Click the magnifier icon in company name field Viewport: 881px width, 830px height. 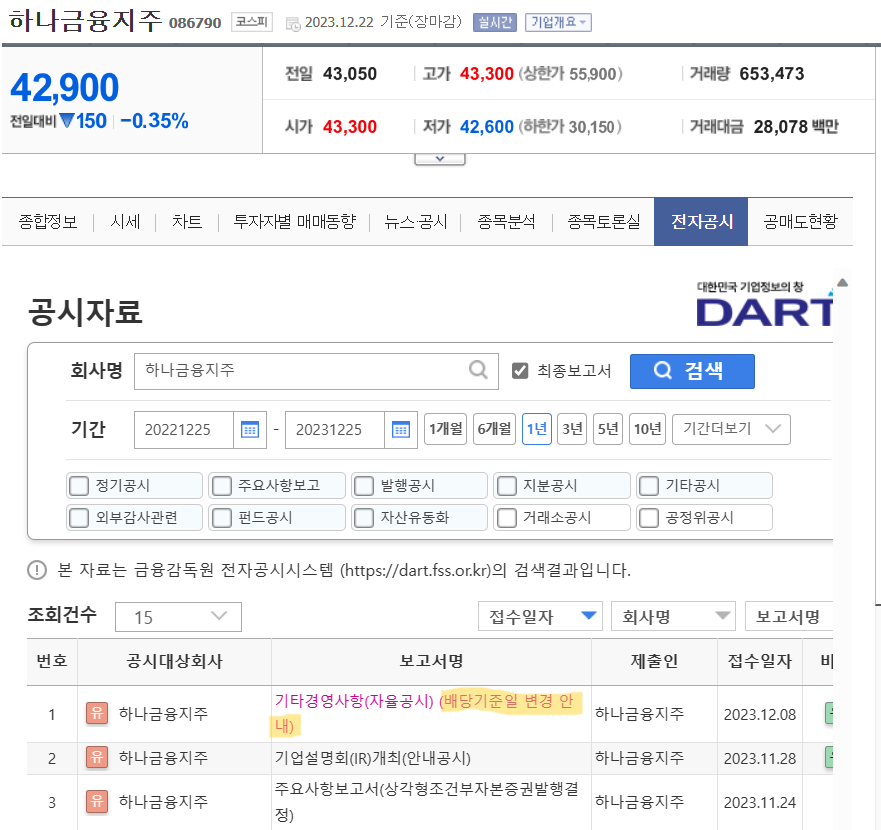point(478,370)
